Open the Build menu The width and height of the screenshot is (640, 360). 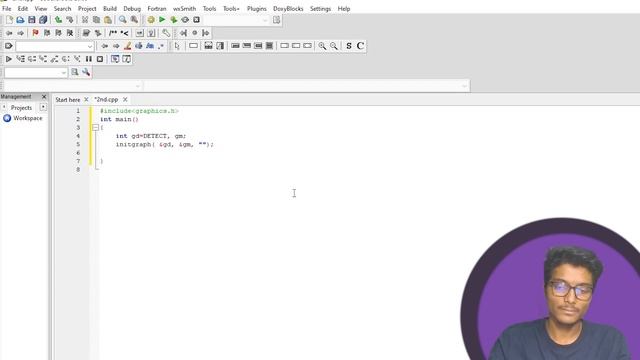tap(110, 9)
